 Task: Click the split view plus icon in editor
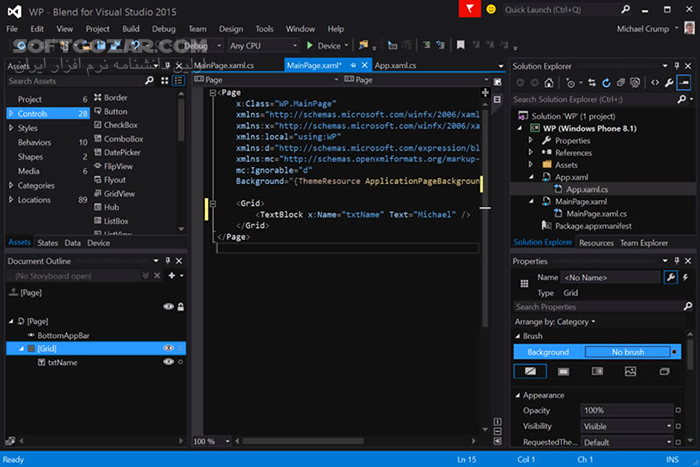point(485,92)
